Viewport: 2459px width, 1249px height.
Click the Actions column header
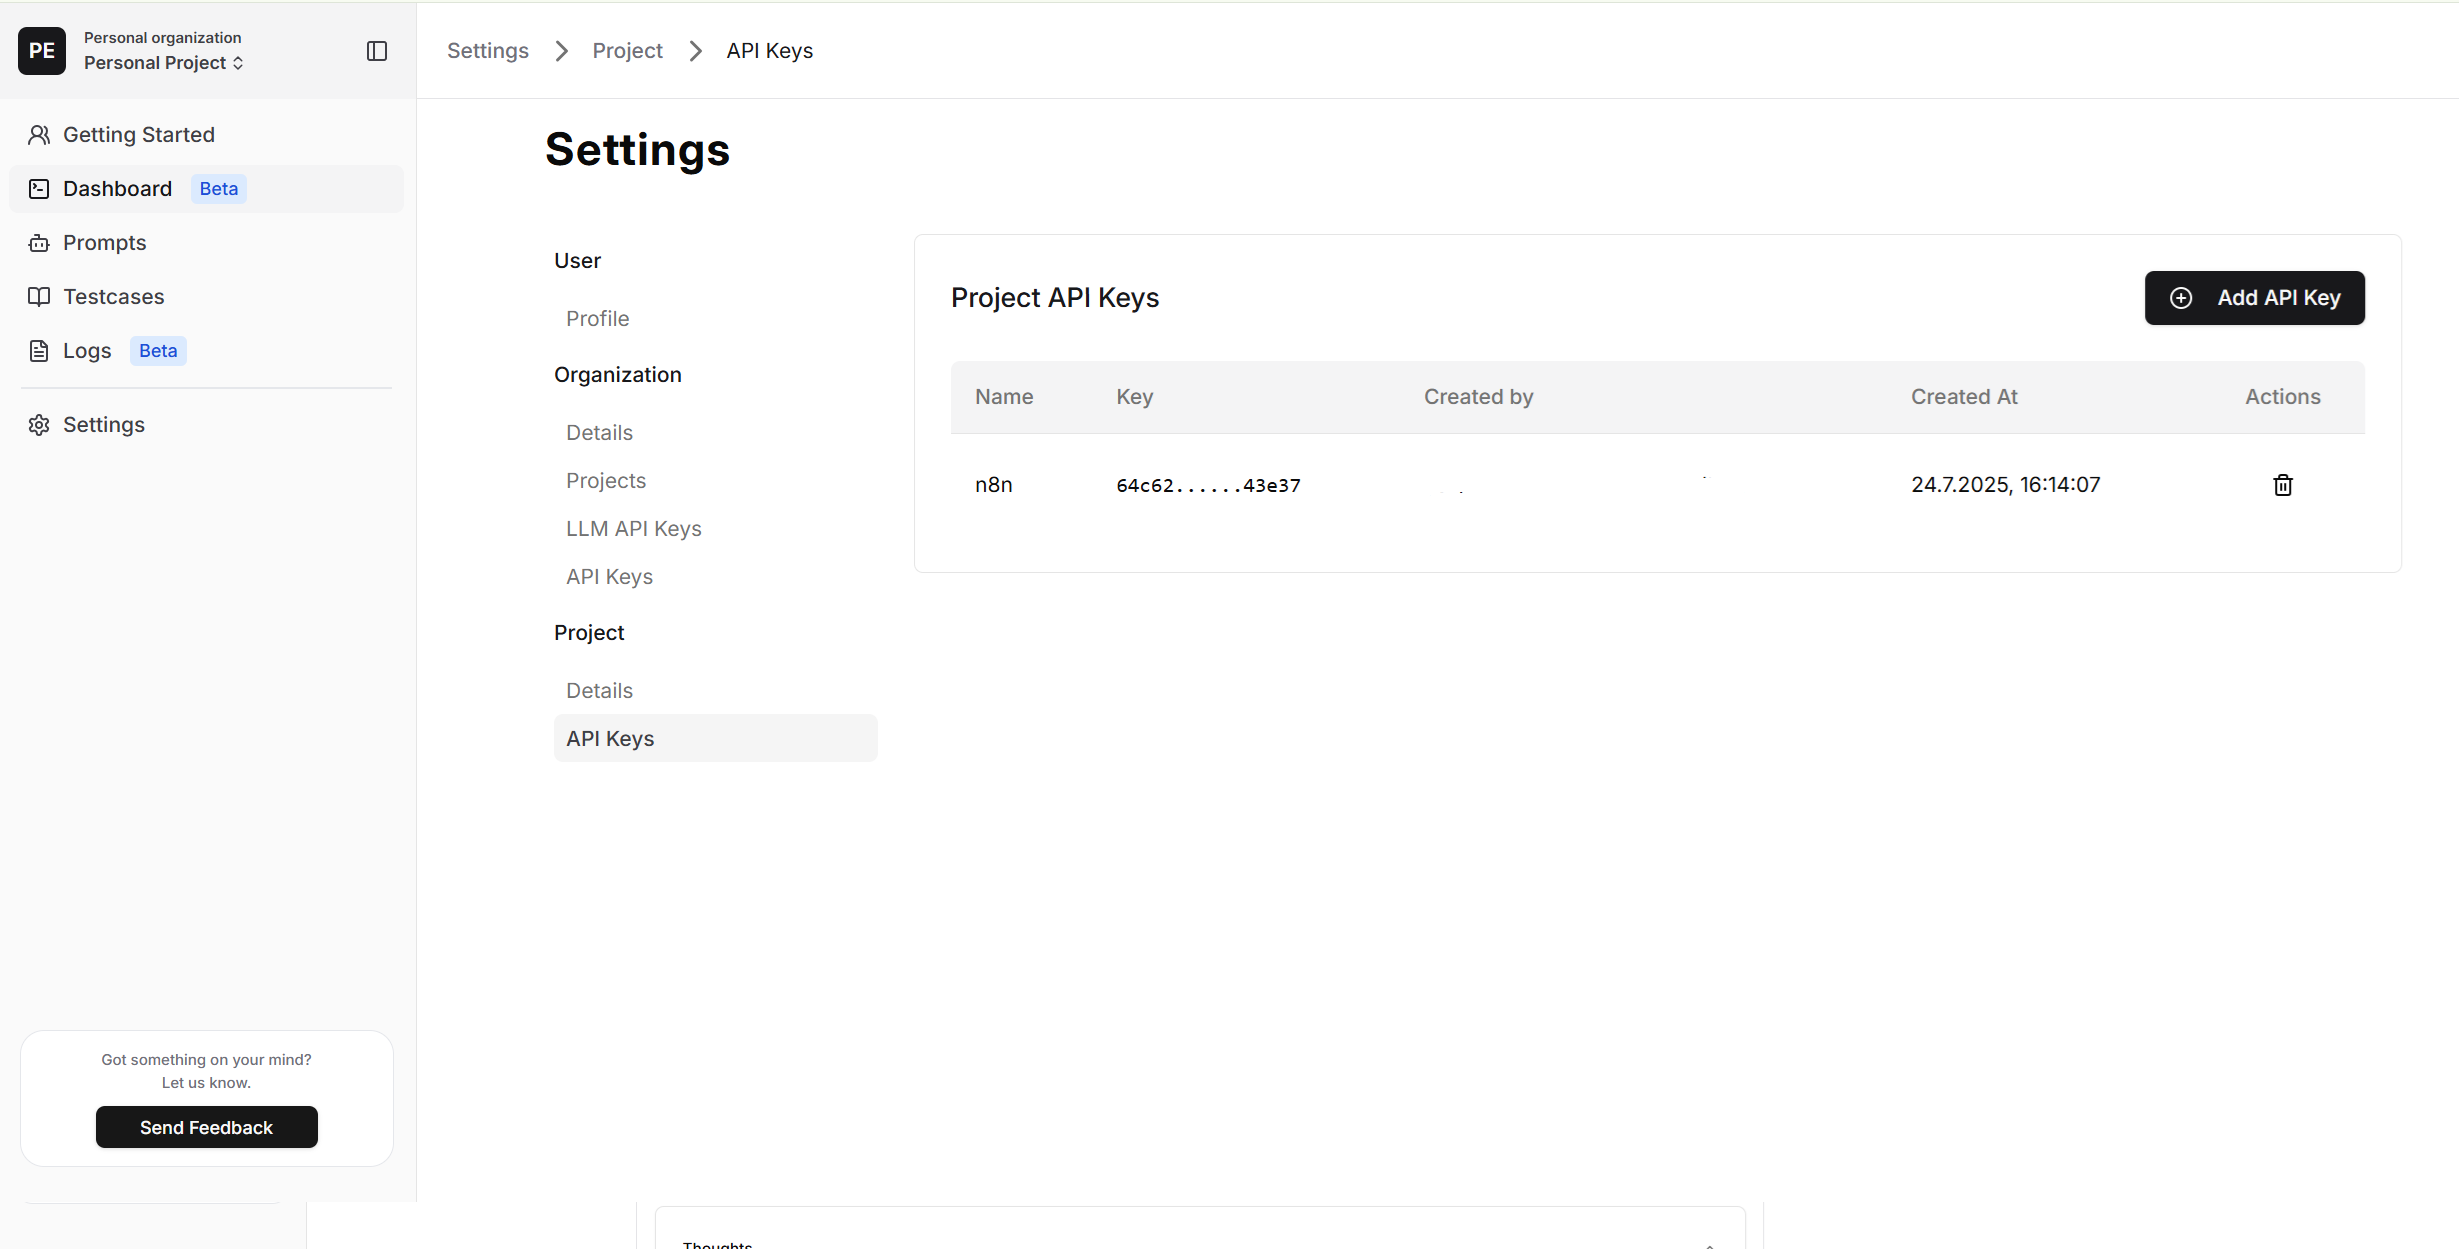[x=2283, y=397]
